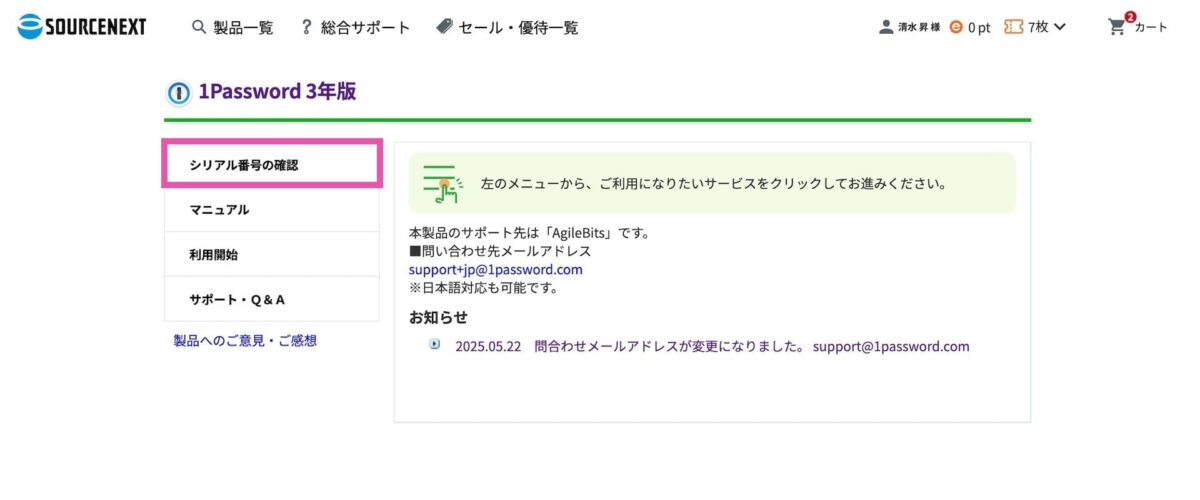Click the SOURCENEXT logo
Viewport: 1200px width, 500px height.
82,27
